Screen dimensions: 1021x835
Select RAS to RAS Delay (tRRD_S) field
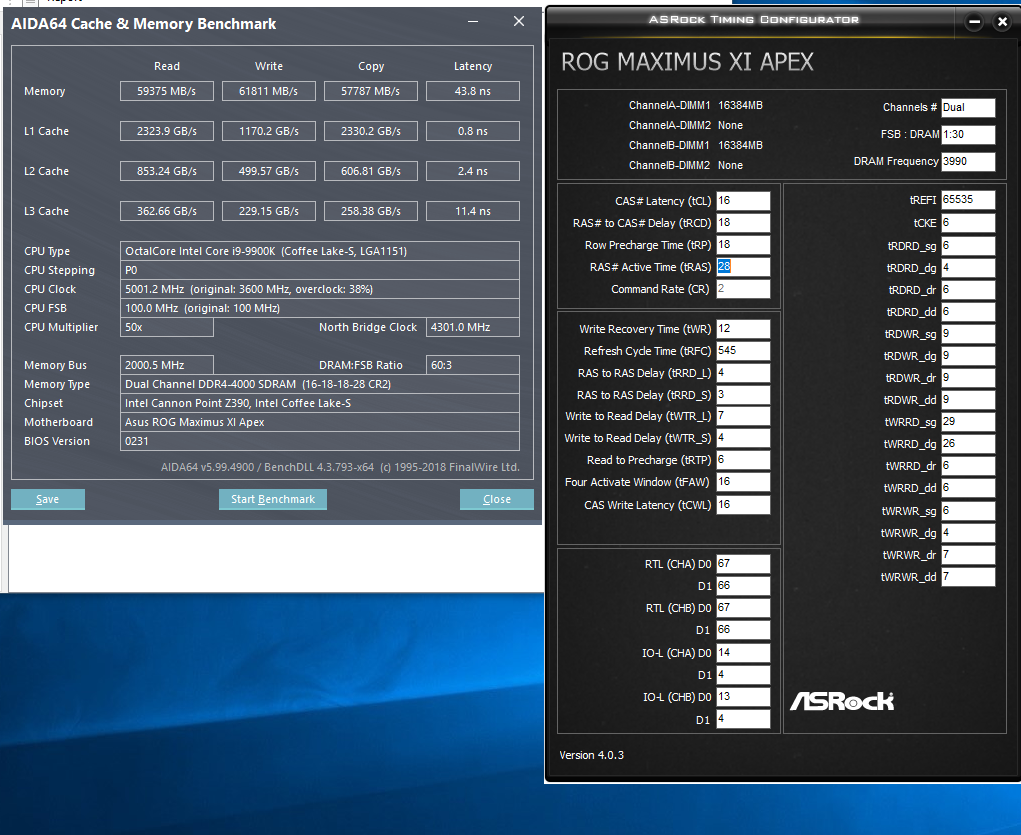pos(743,395)
